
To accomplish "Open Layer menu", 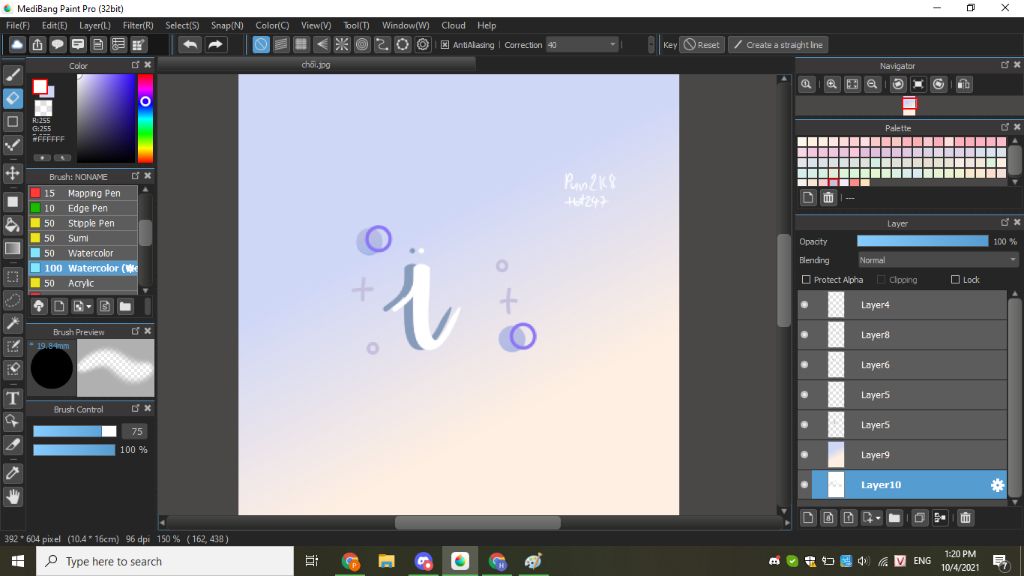I will pyautogui.click(x=95, y=25).
